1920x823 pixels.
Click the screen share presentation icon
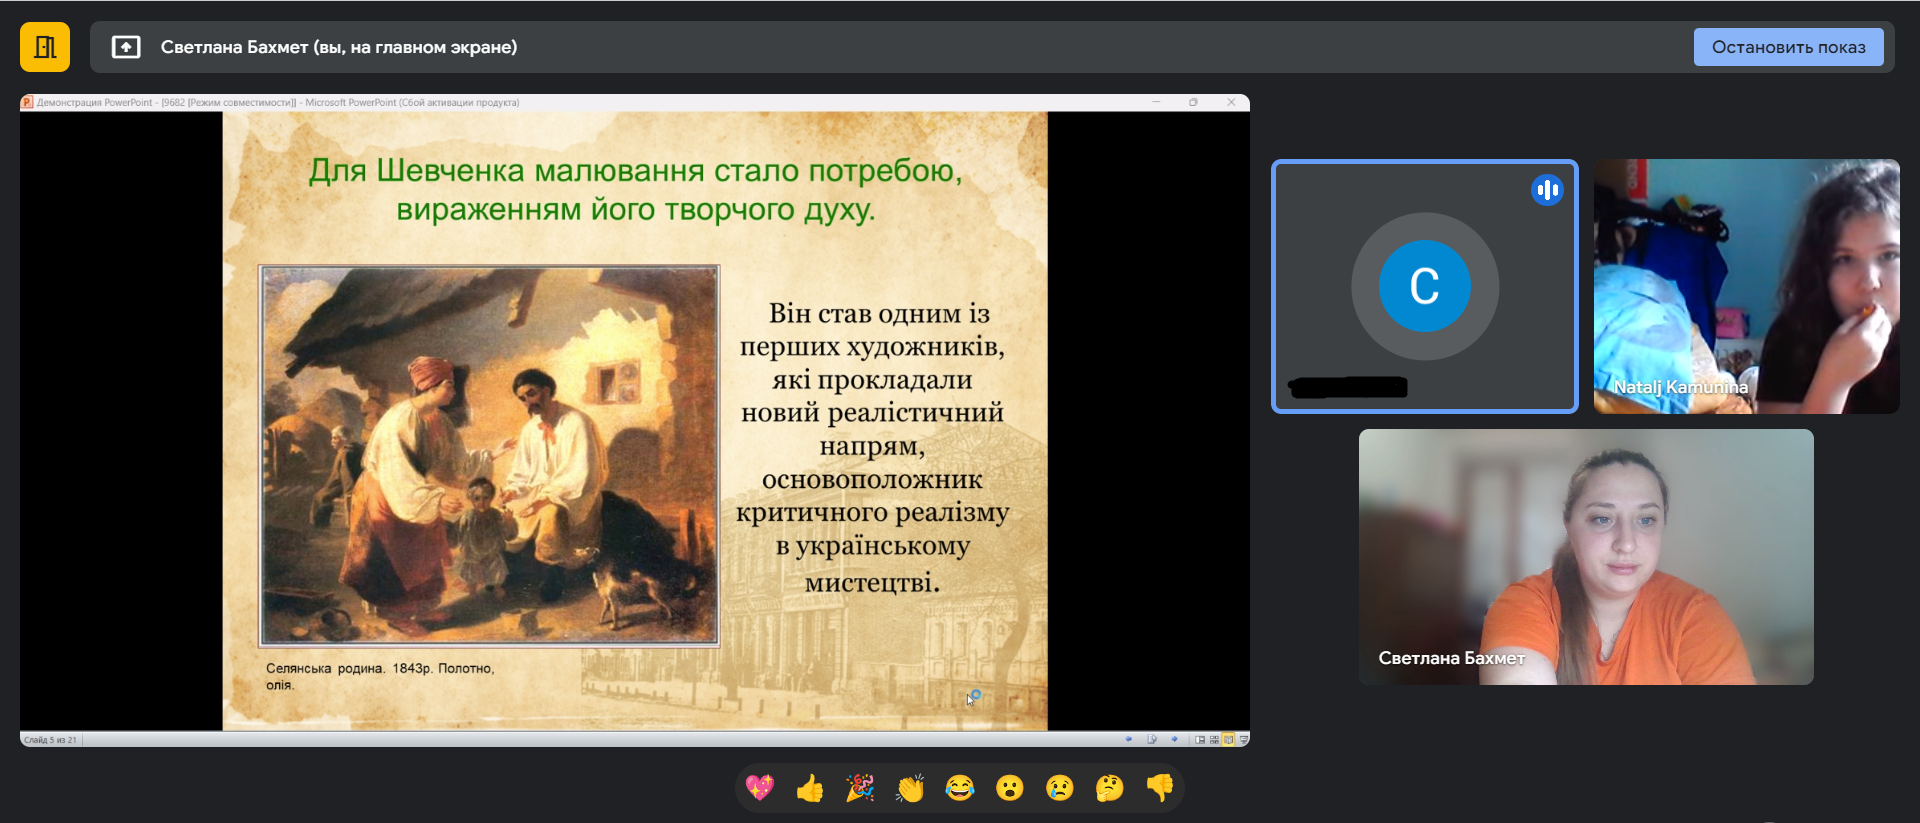126,47
